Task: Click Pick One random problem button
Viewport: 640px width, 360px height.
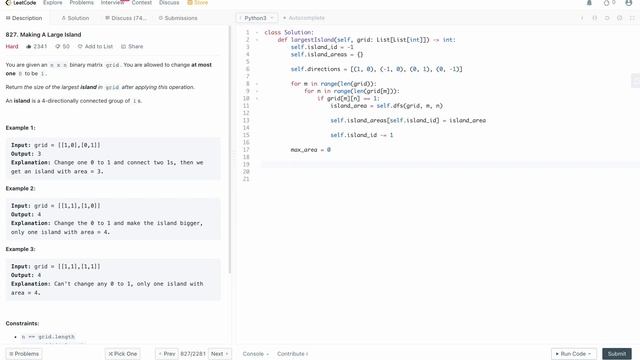Action: click(x=122, y=354)
